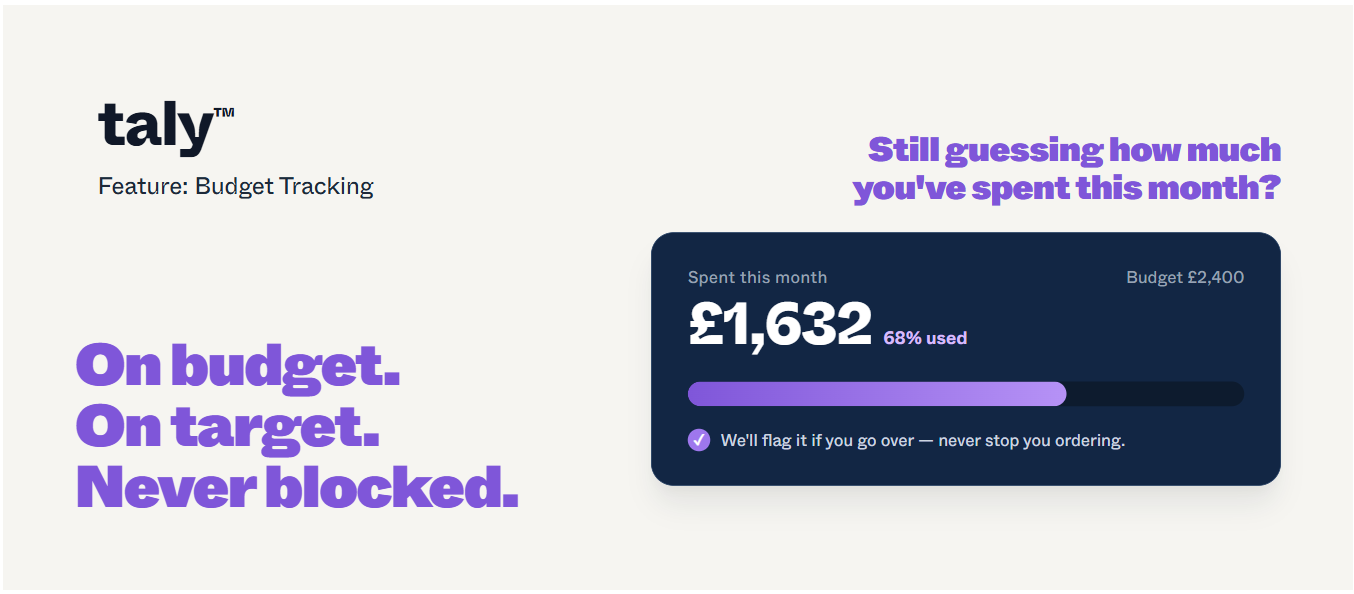Click the £1,632 spent amount
This screenshot has height=594, width=1354.
[780, 324]
